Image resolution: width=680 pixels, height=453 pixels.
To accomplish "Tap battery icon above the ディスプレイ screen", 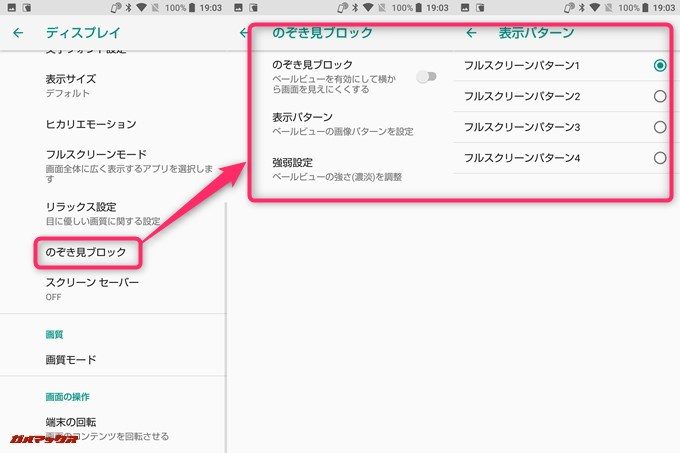I will point(192,8).
